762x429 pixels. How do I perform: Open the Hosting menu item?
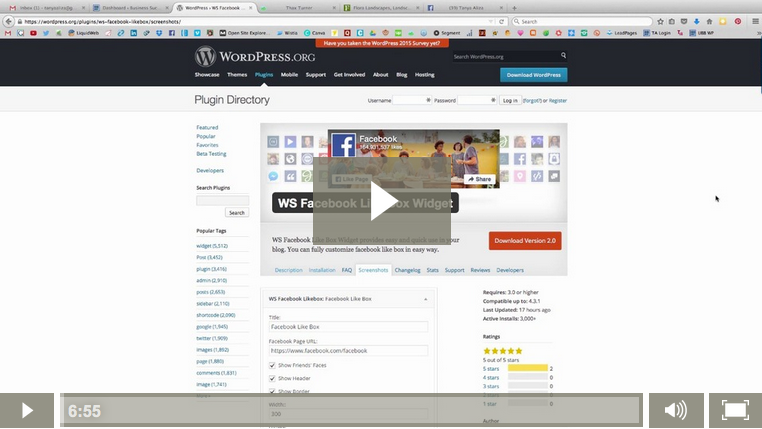coord(425,75)
